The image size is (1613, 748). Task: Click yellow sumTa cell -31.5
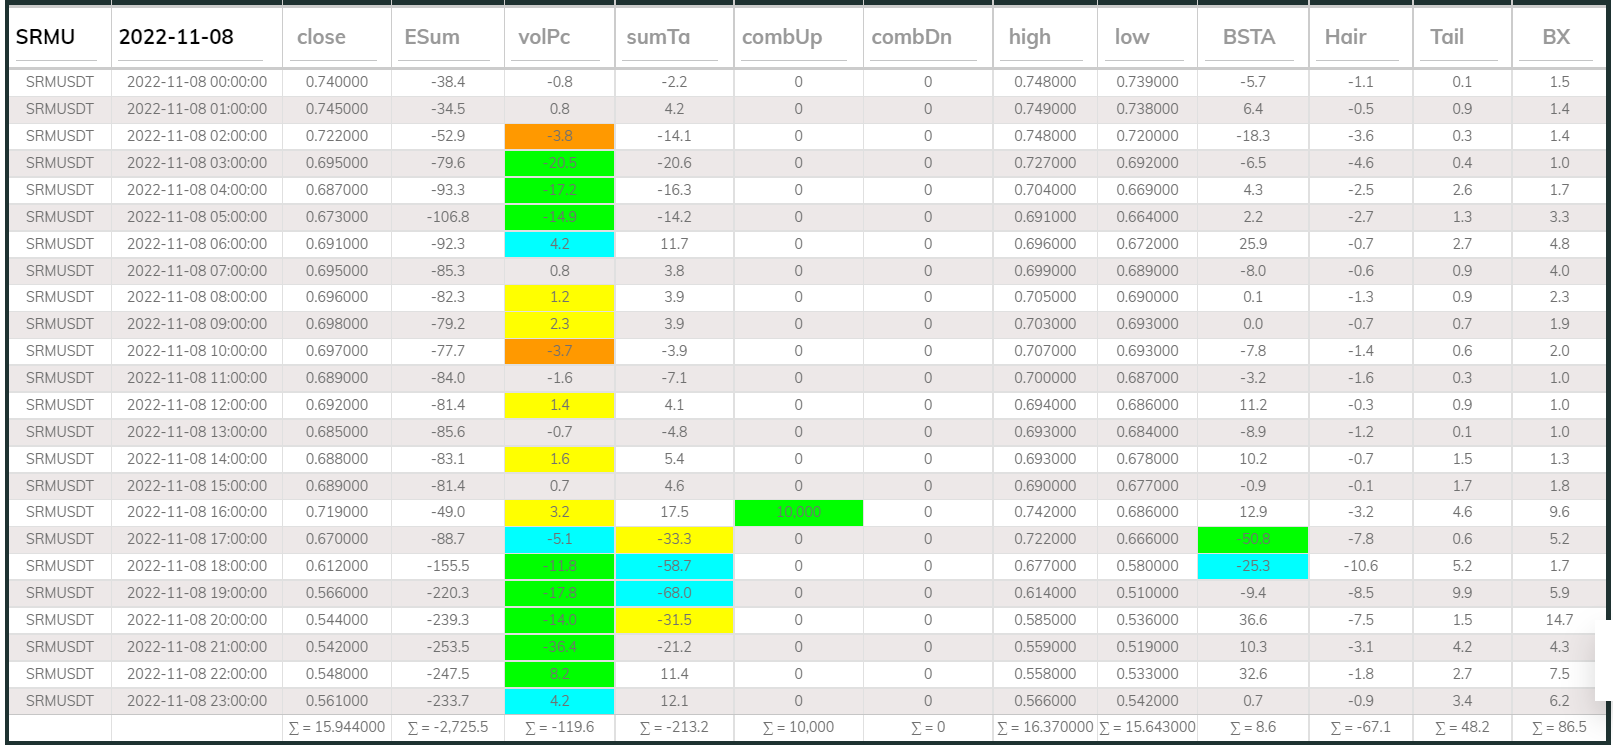[674, 620]
